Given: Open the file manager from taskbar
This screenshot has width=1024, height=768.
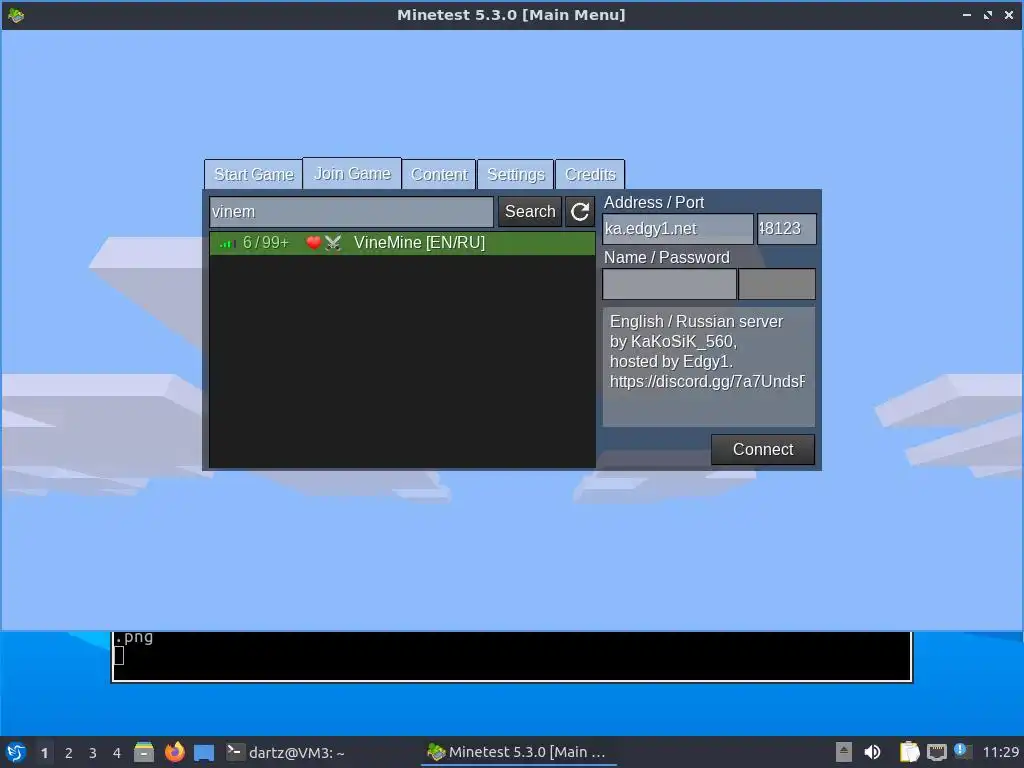Looking at the screenshot, I should pyautogui.click(x=144, y=752).
